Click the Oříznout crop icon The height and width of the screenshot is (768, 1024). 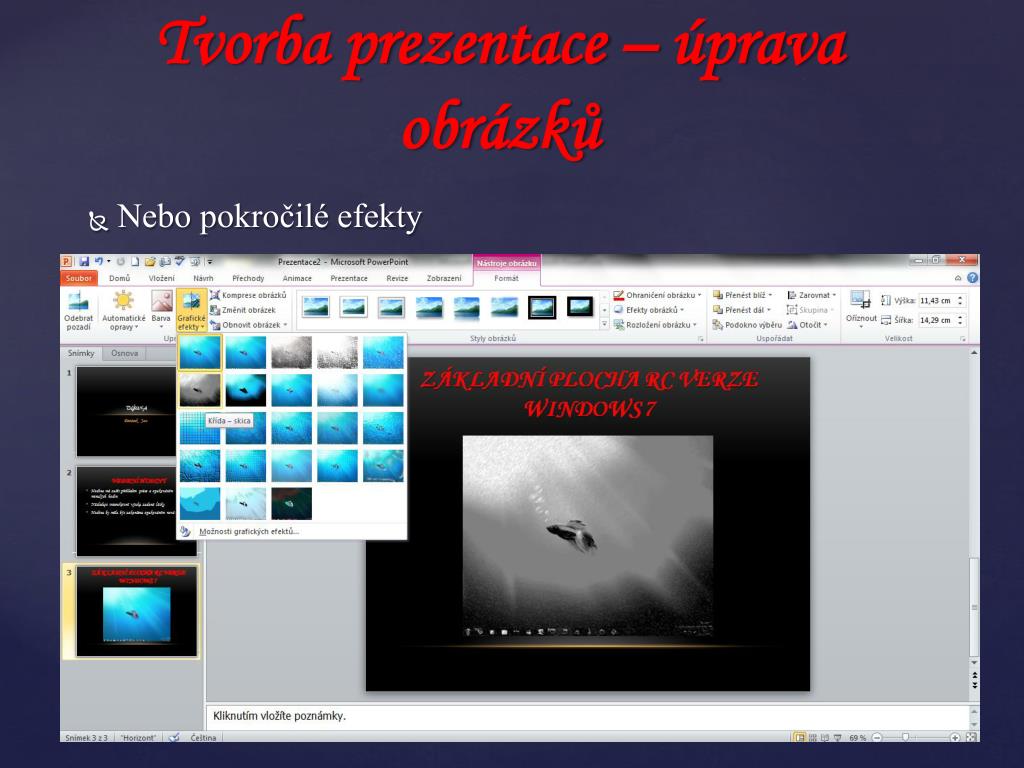[860, 300]
